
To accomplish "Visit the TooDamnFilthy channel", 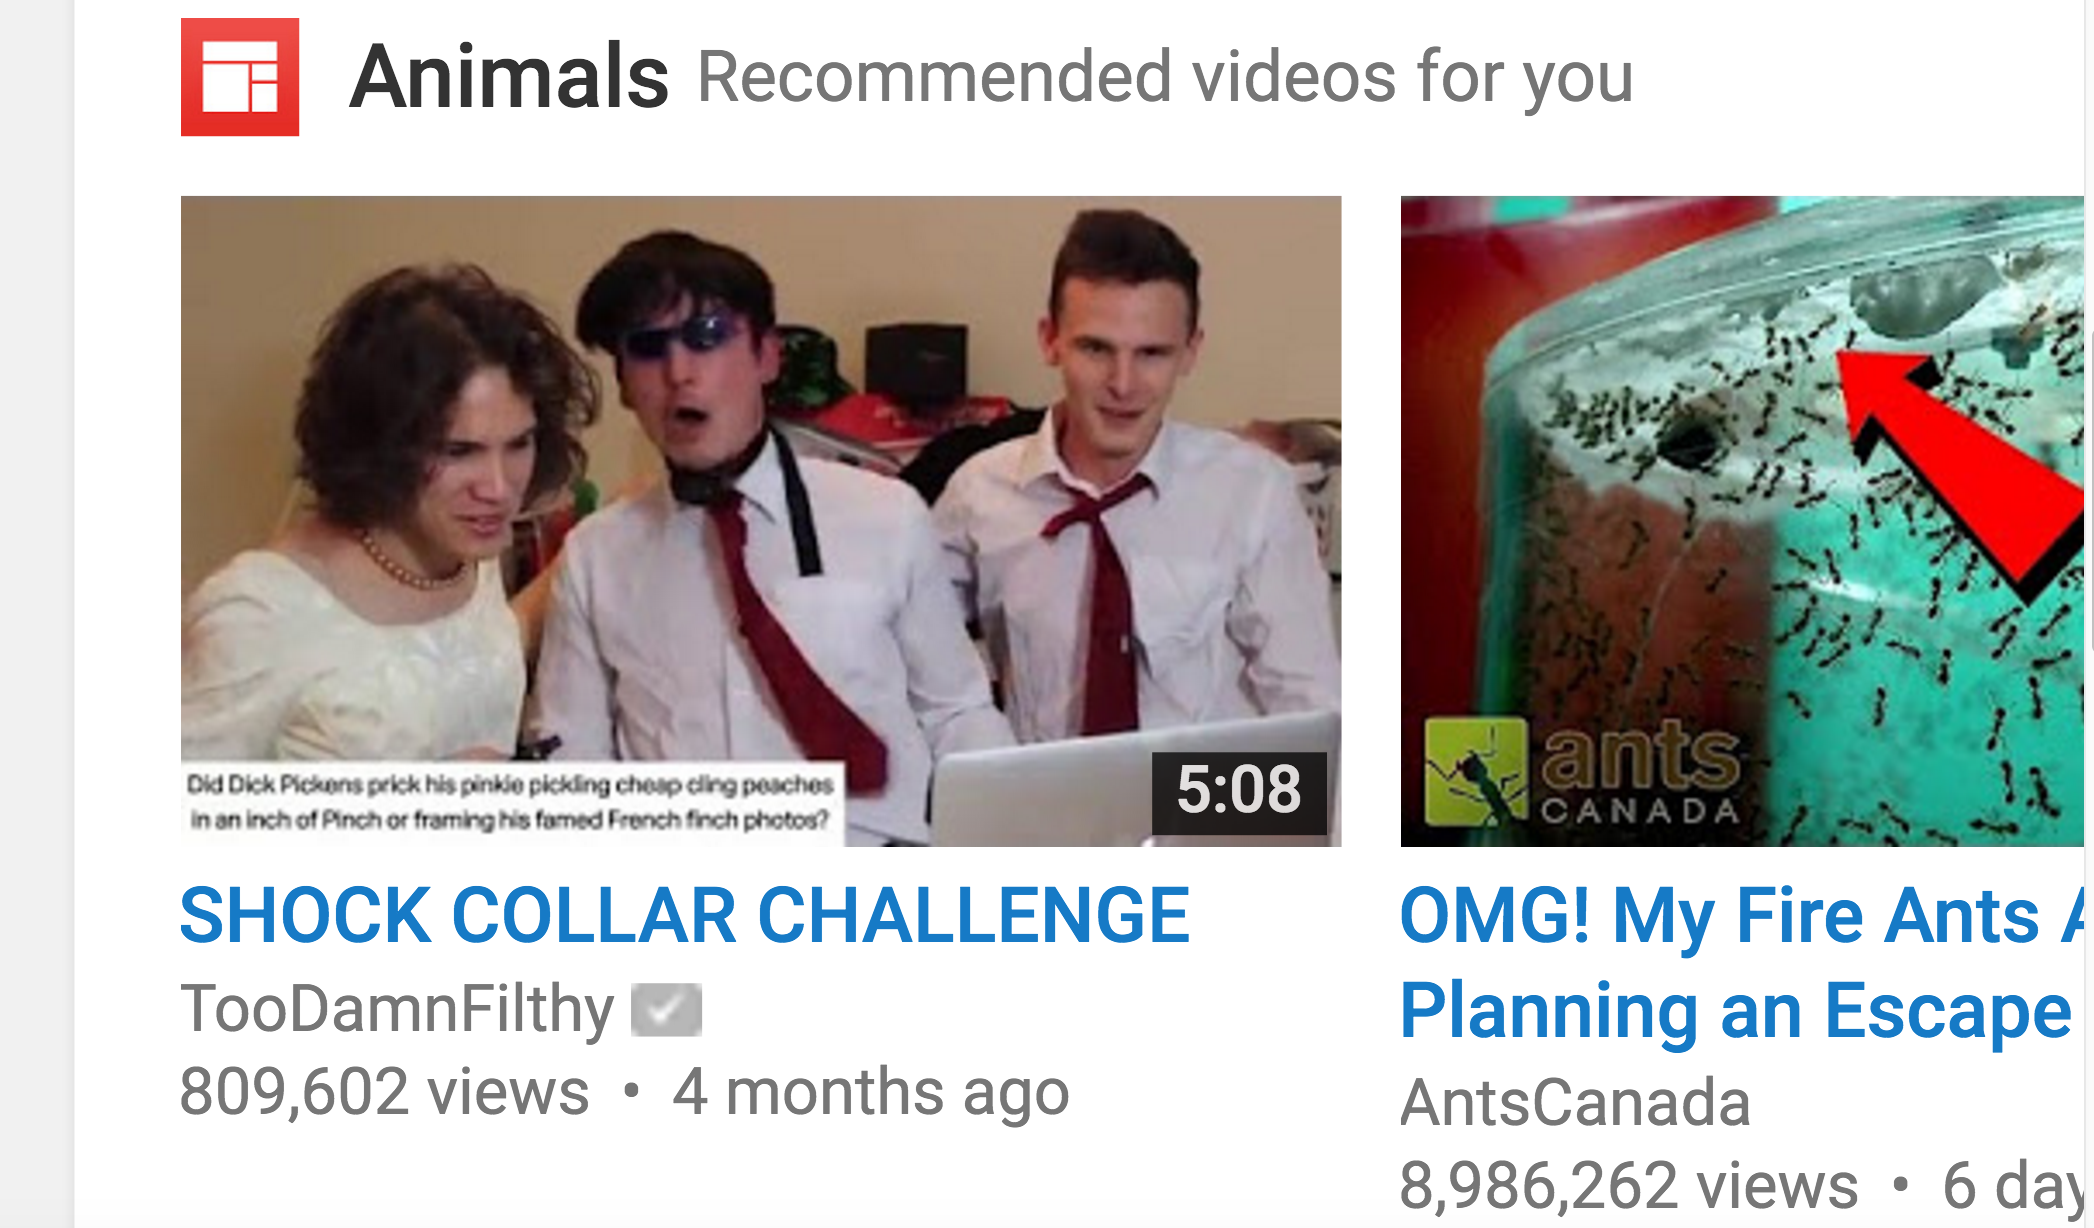I will [x=397, y=1008].
